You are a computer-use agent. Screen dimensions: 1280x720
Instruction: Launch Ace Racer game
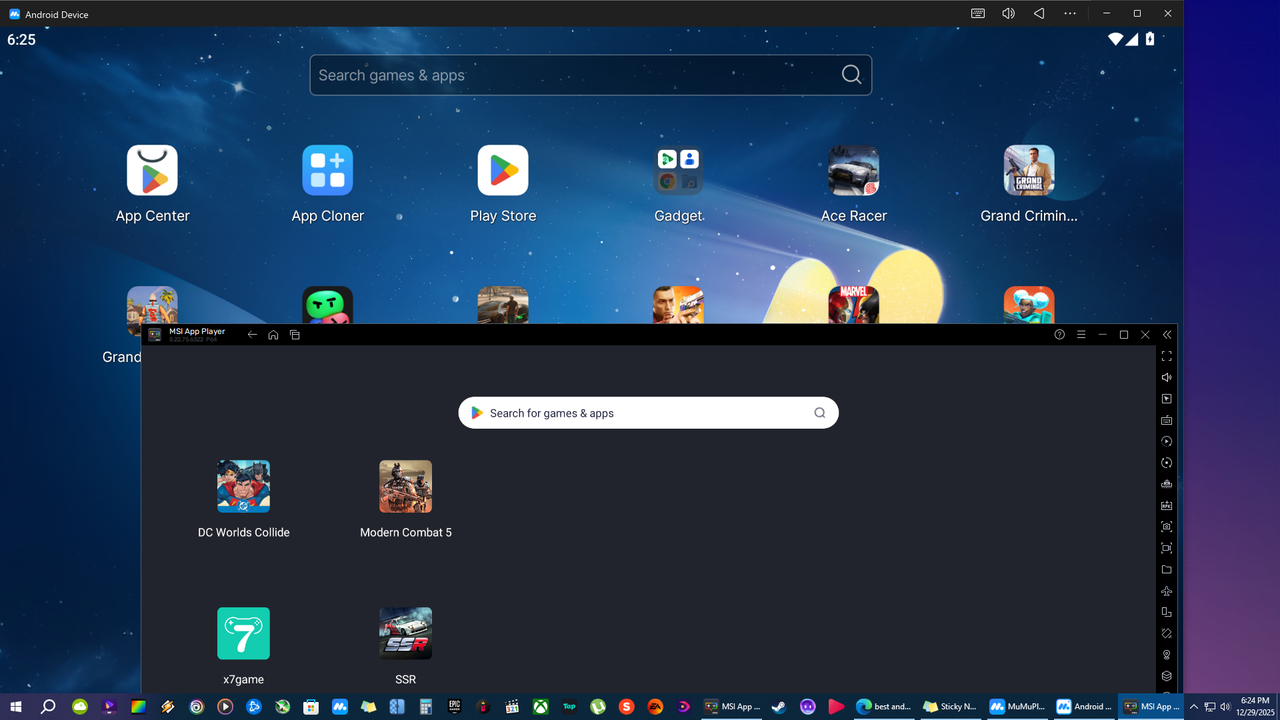[854, 170]
